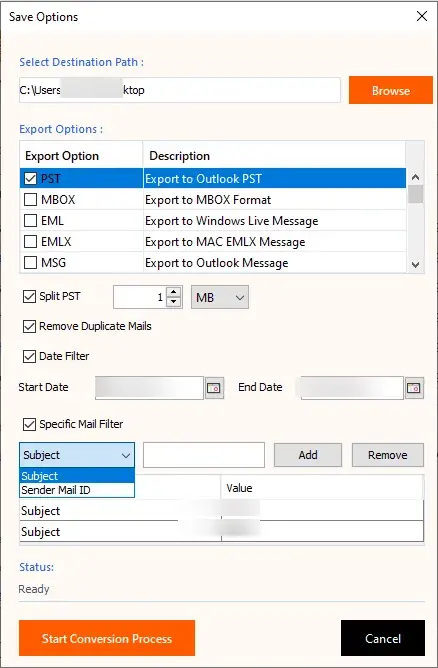This screenshot has width=438, height=668.
Task: Uncheck the PST export option checkbox
Action: pos(30,179)
